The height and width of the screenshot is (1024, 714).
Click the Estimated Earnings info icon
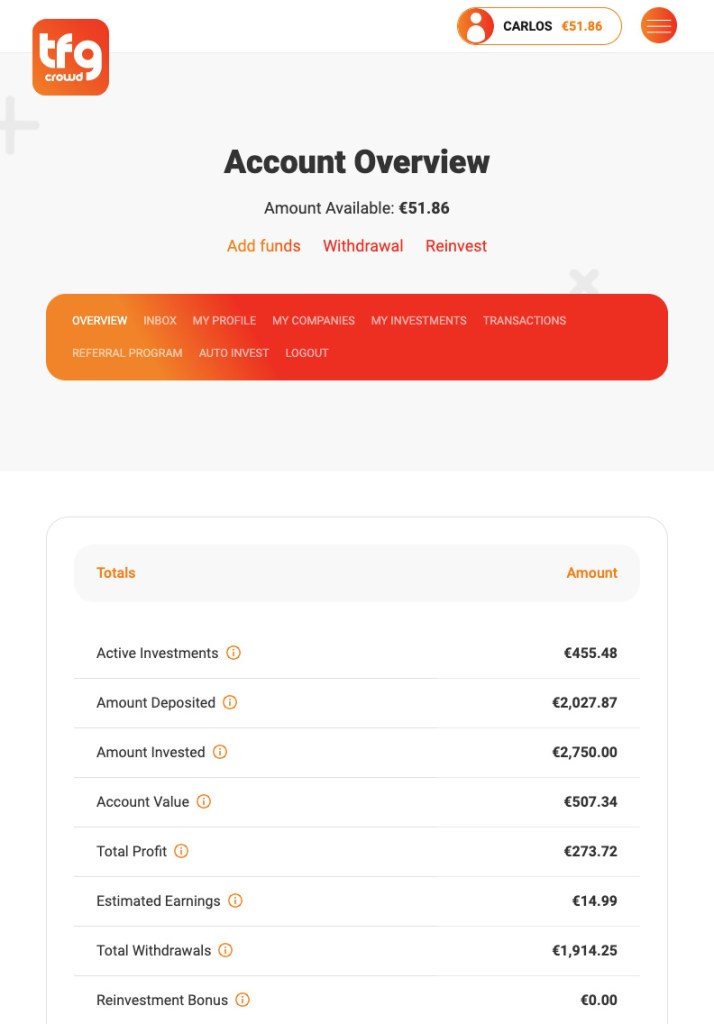coord(236,900)
